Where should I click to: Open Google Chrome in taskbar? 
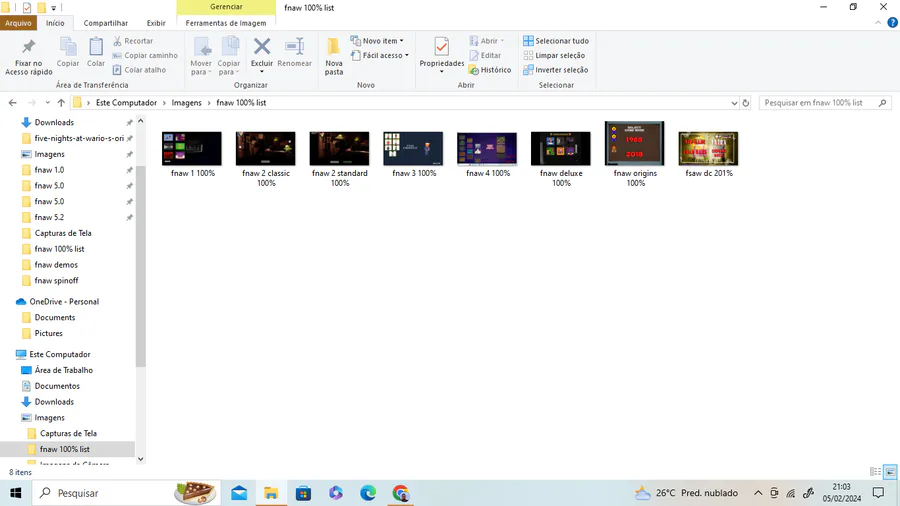(x=401, y=493)
